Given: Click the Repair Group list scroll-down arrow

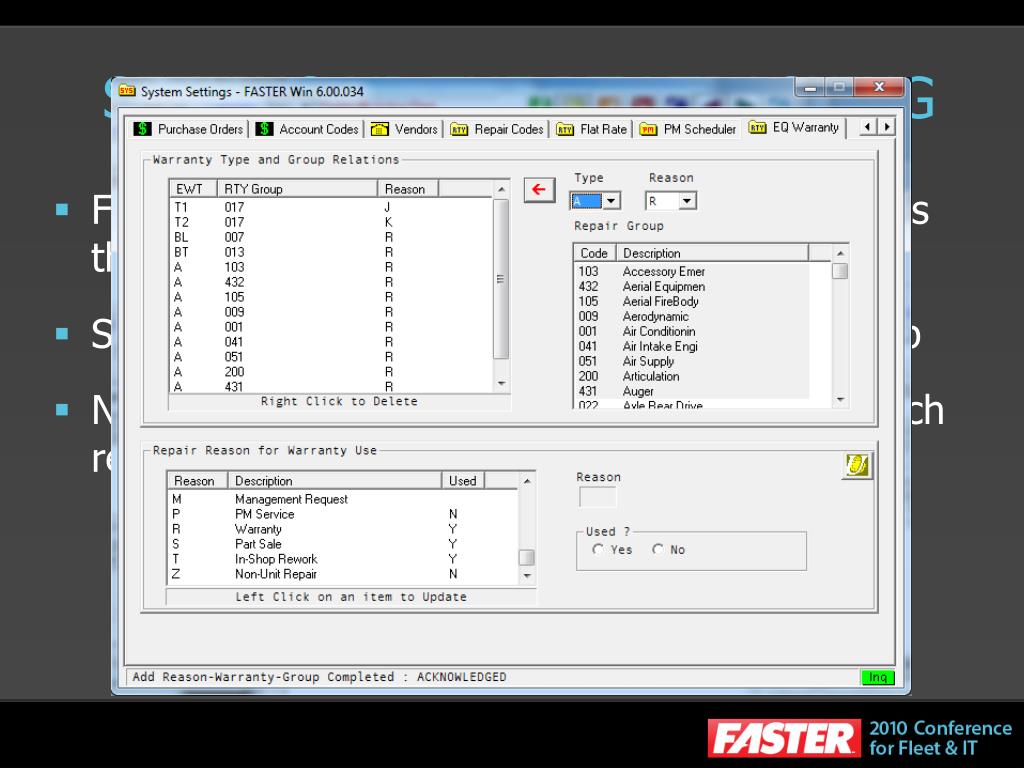Looking at the screenshot, I should point(840,399).
